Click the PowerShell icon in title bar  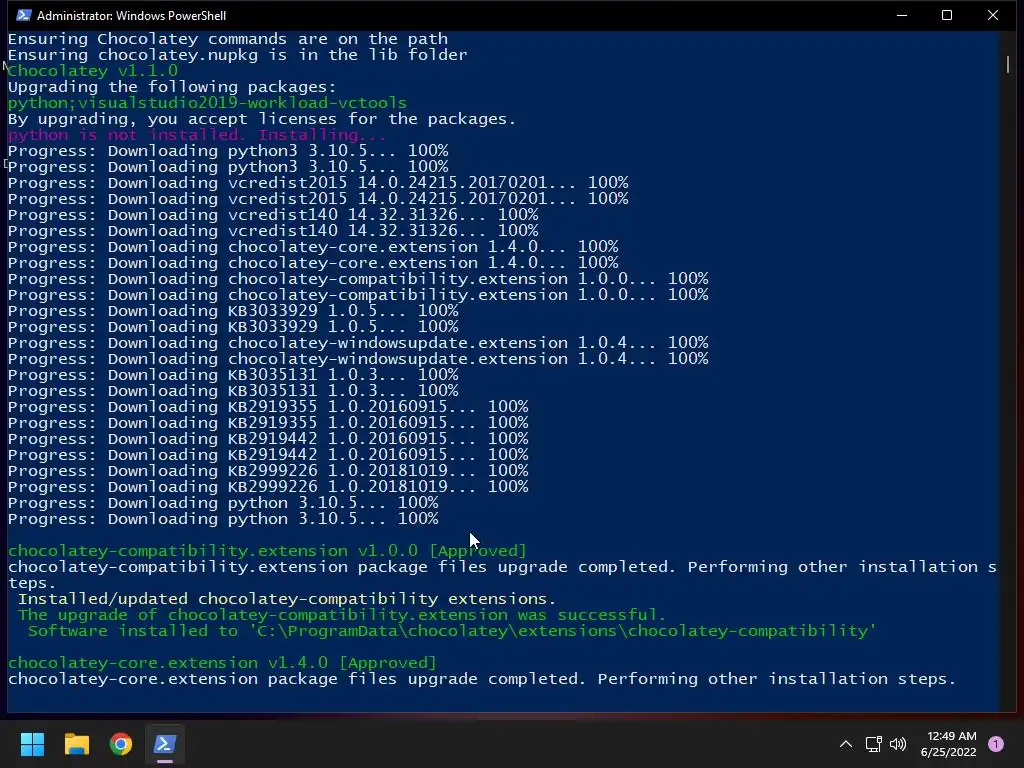point(24,15)
